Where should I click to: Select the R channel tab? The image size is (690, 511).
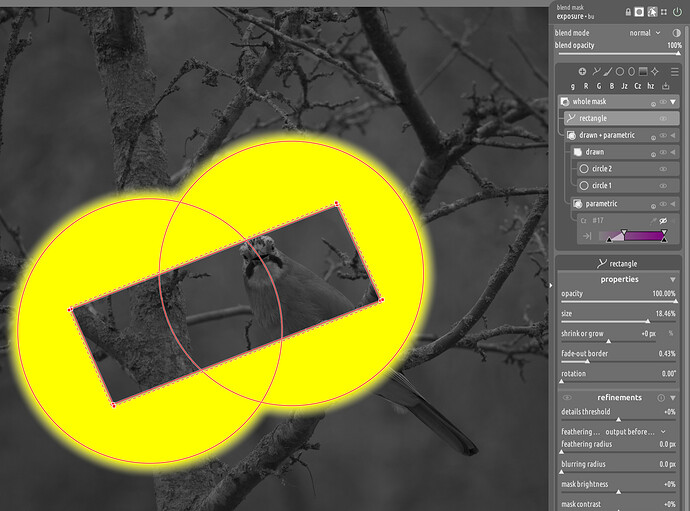point(586,86)
